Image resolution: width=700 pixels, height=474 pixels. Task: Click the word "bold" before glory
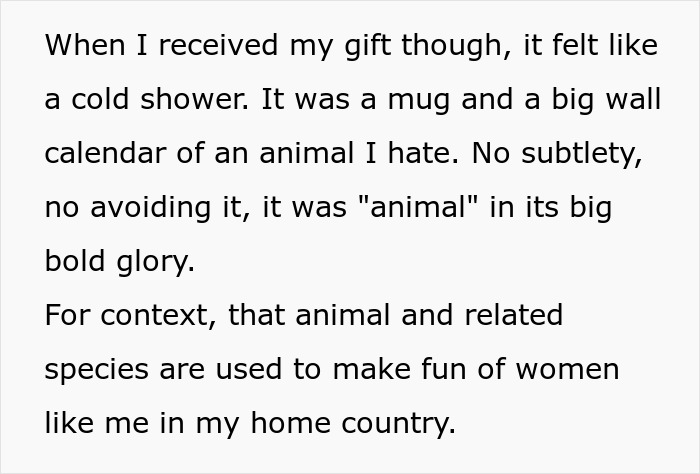coord(74,261)
